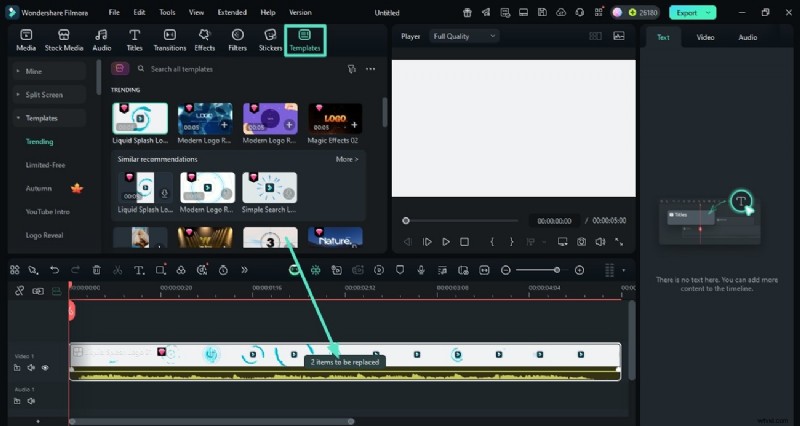Click the Search all templates field

(240, 69)
